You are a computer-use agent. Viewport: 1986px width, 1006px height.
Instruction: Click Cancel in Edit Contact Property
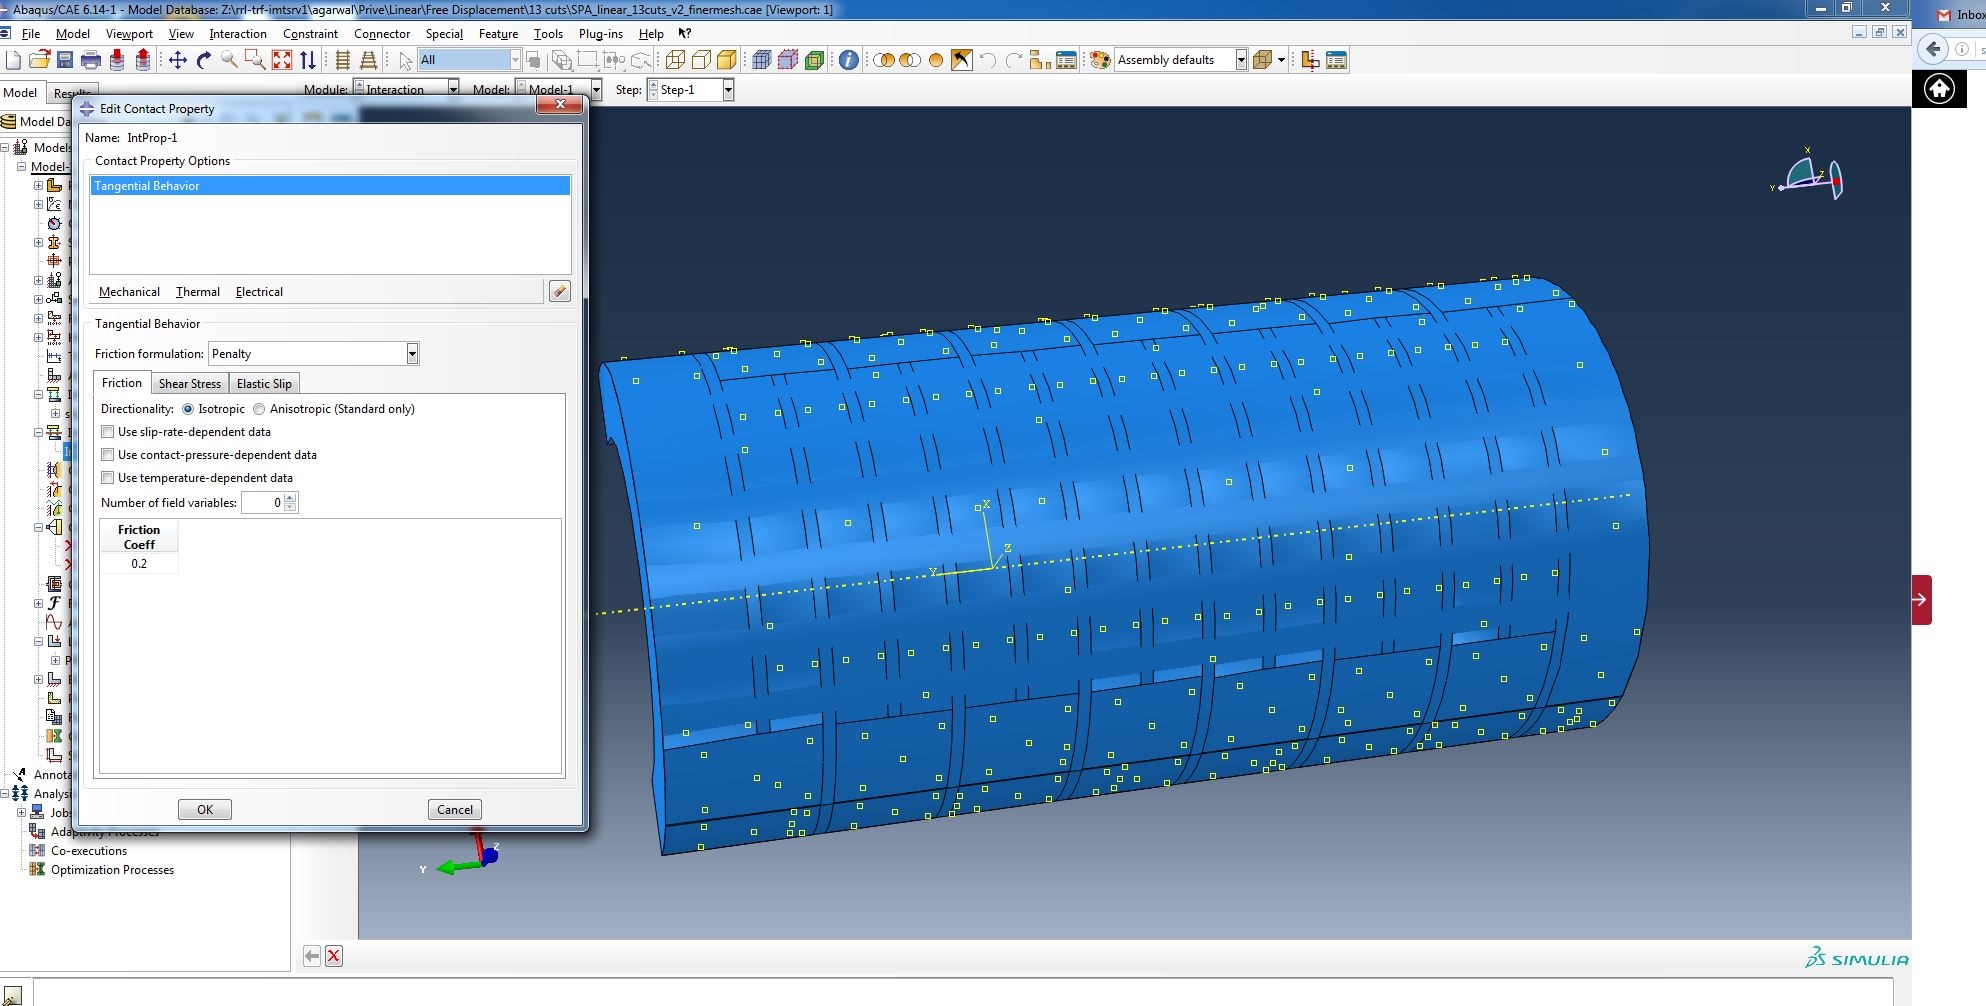pos(455,810)
